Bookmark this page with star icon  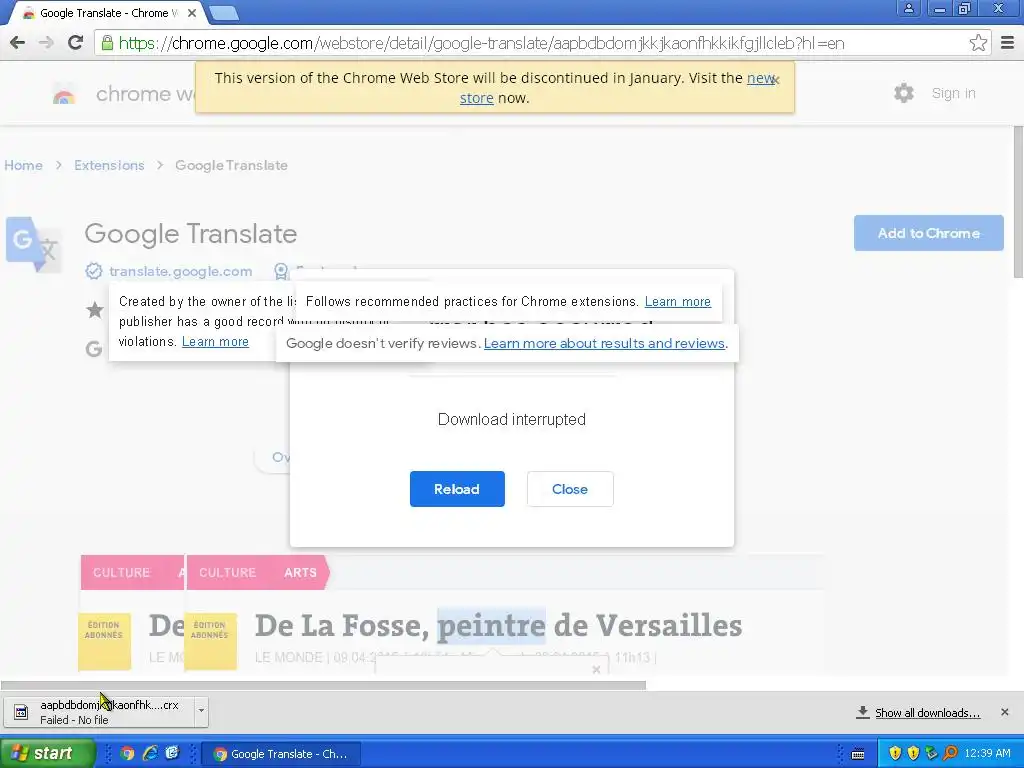pyautogui.click(x=978, y=43)
